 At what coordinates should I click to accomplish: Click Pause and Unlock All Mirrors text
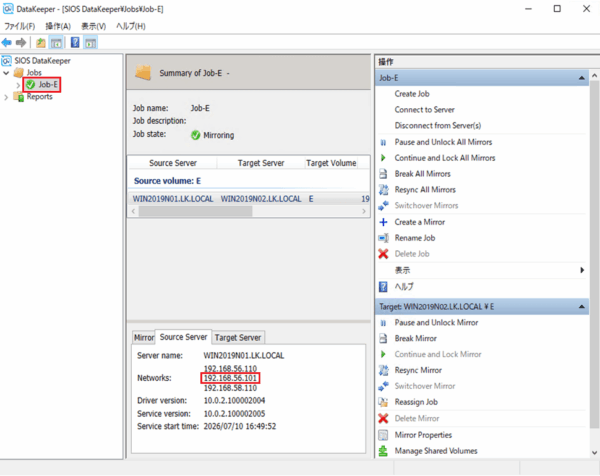pyautogui.click(x=443, y=142)
